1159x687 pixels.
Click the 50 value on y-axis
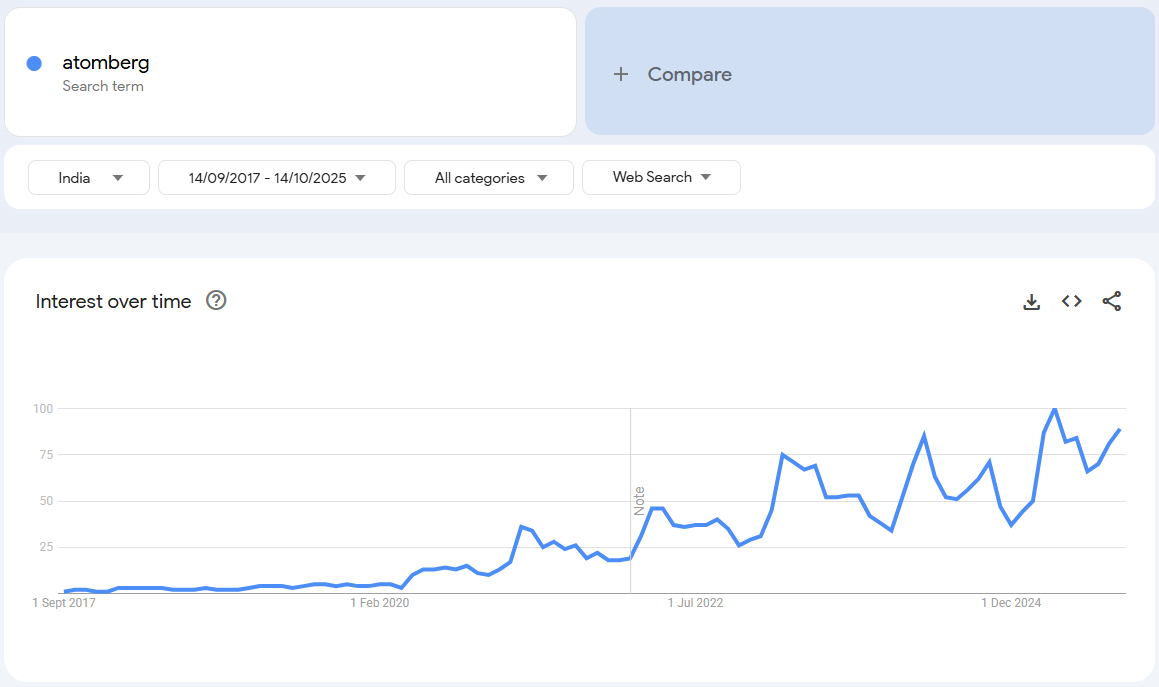pos(47,501)
